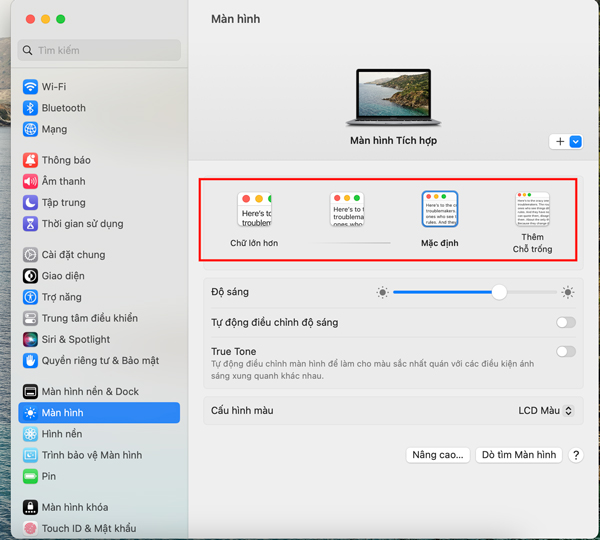The width and height of the screenshot is (600, 540).
Task: Click the Dò tìm Màn hình button
Action: (519, 455)
